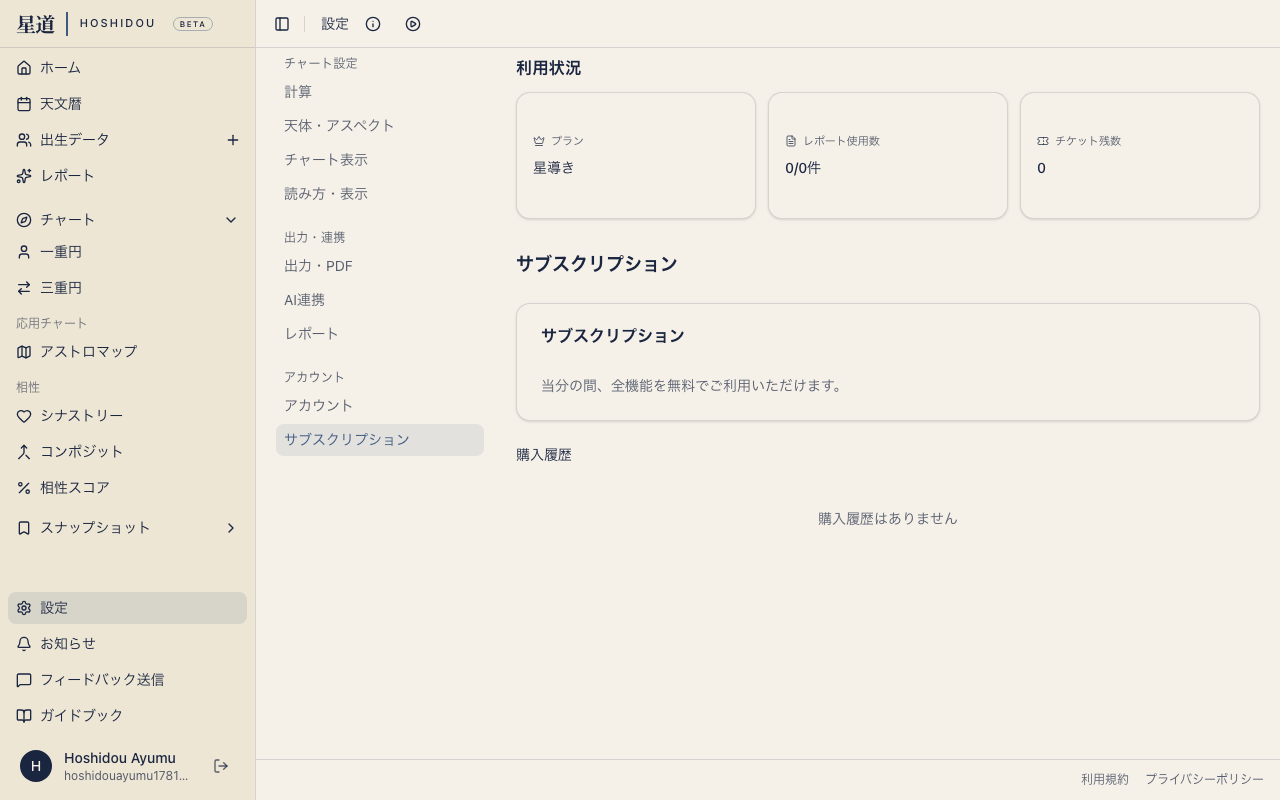Go to ホーム page

[x=127, y=68]
